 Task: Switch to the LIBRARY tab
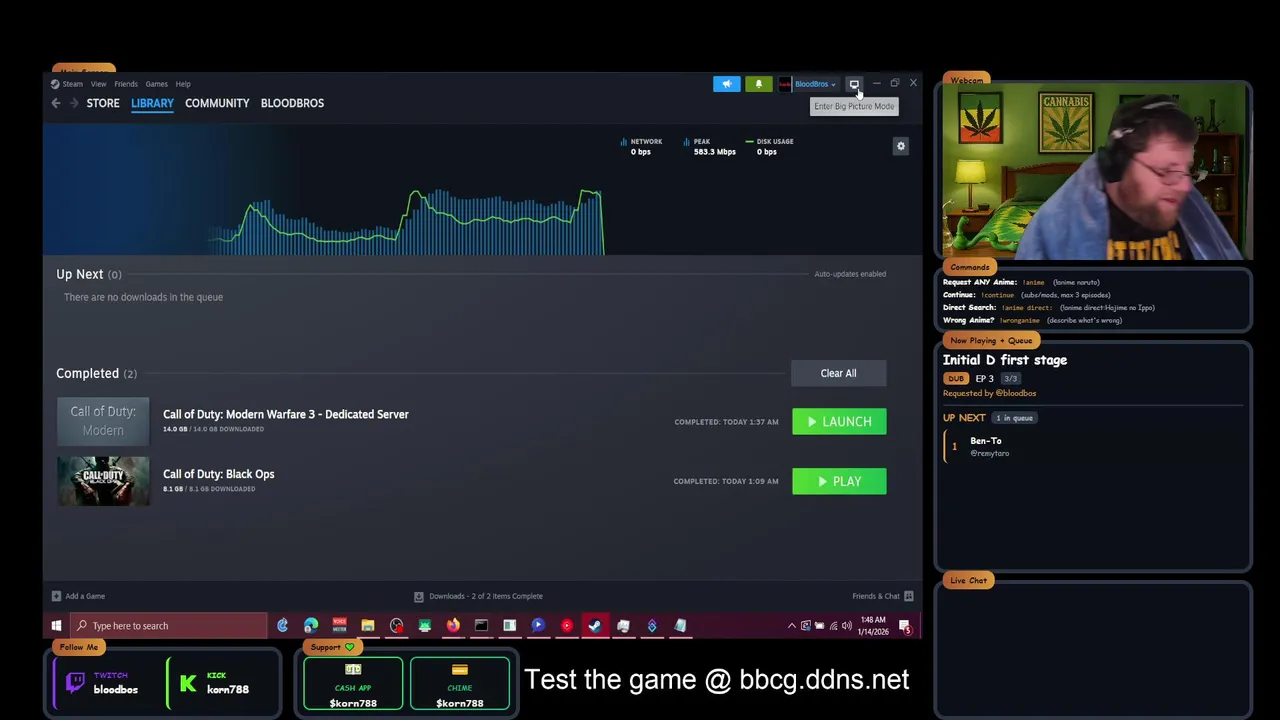point(152,103)
